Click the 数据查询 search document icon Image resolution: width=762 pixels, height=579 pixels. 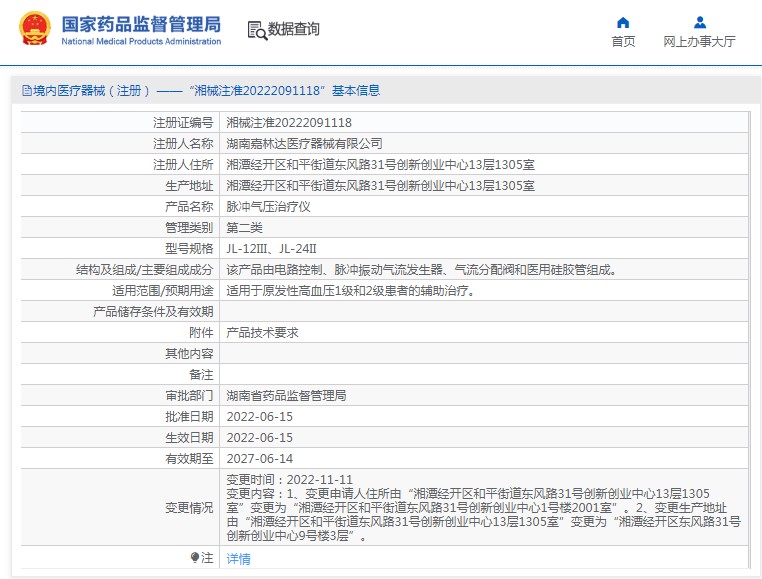click(257, 30)
